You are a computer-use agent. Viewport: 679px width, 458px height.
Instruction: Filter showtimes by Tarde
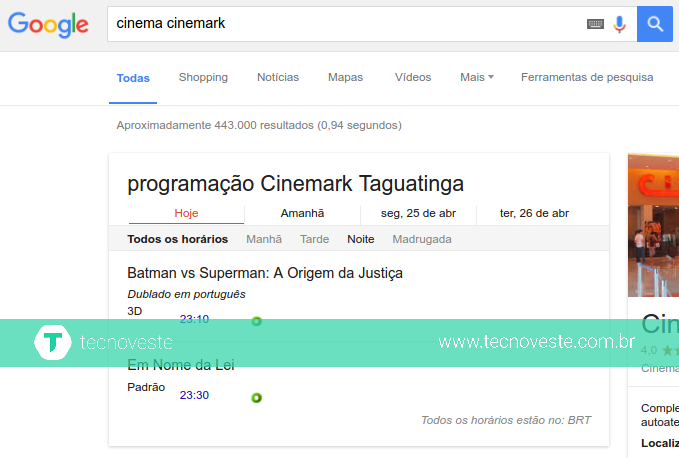[314, 239]
